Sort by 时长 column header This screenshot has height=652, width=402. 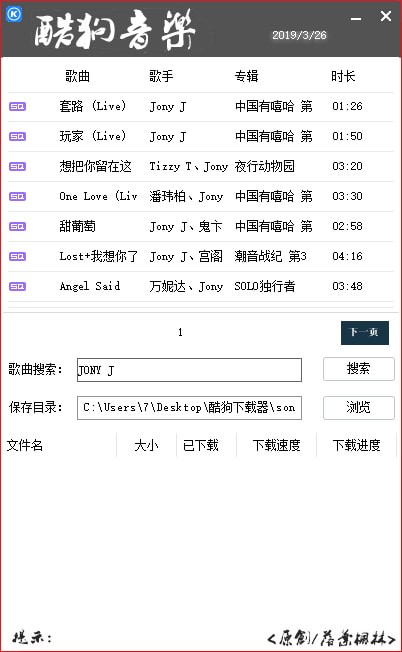[x=343, y=76]
